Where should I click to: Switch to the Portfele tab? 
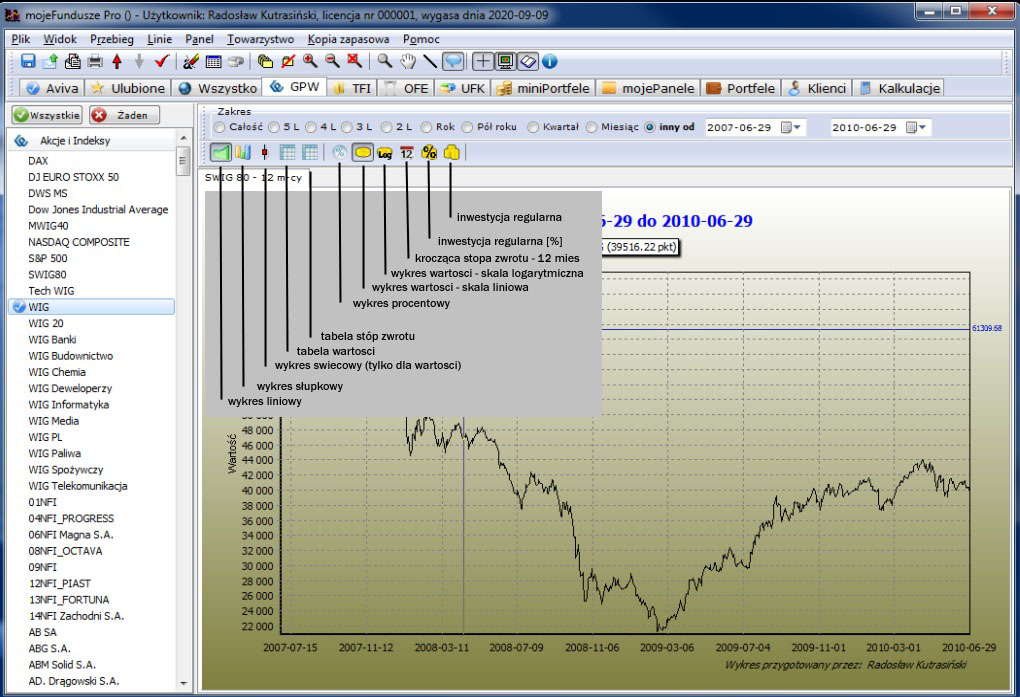coord(741,88)
